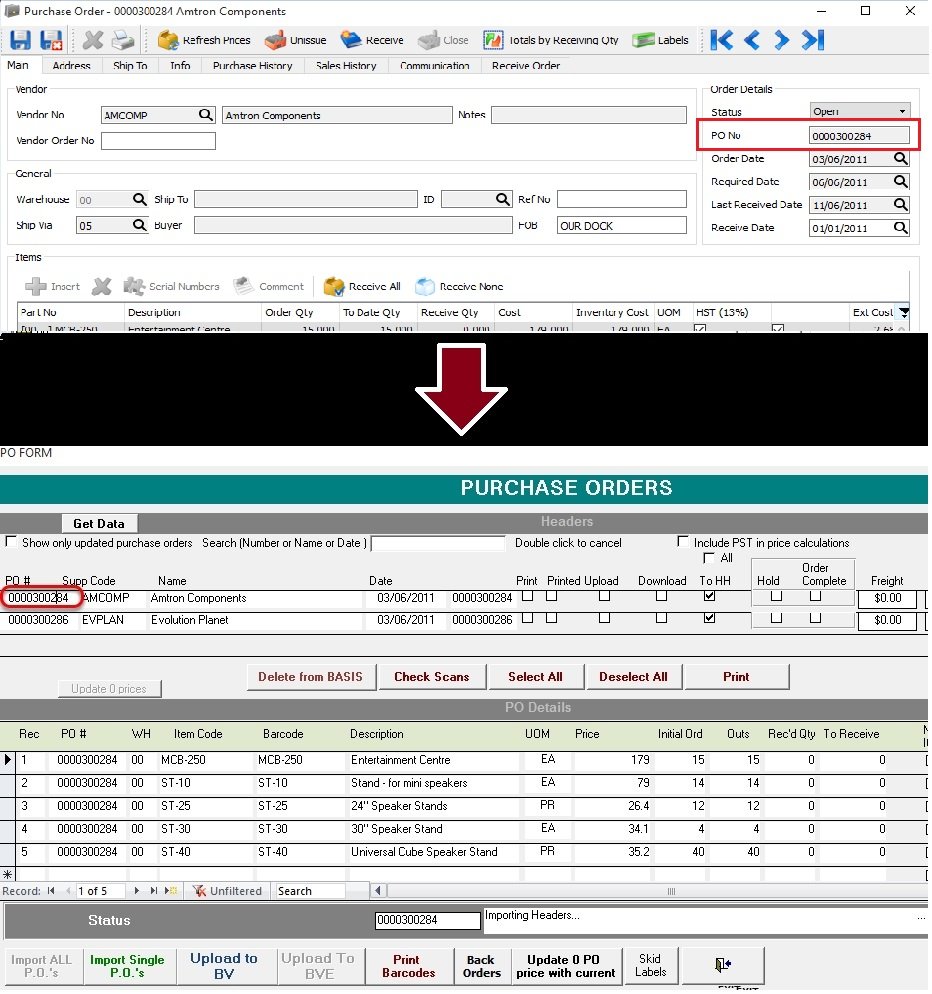Click the Back Orders button

[x=482, y=967]
